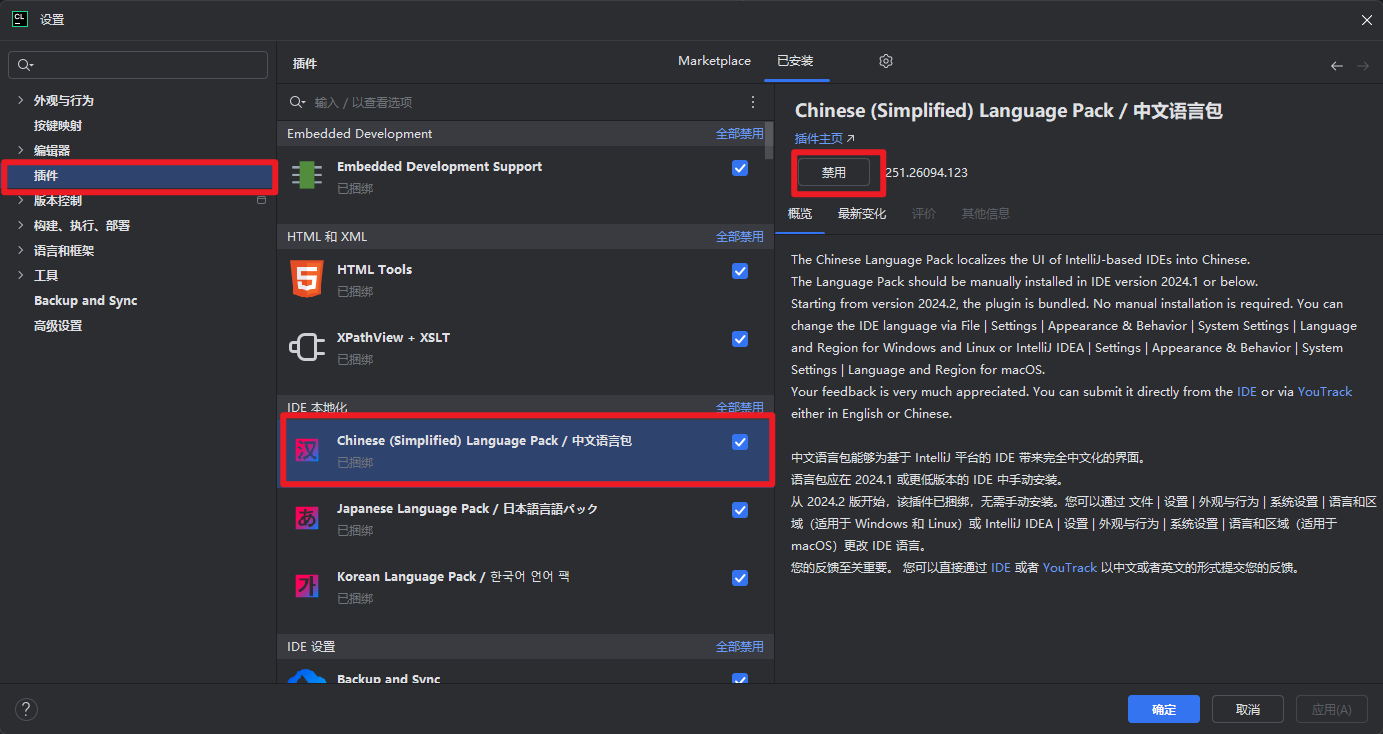Click the icon beside Version Control item
Viewport: 1383px width, 734px height.
click(x=261, y=200)
